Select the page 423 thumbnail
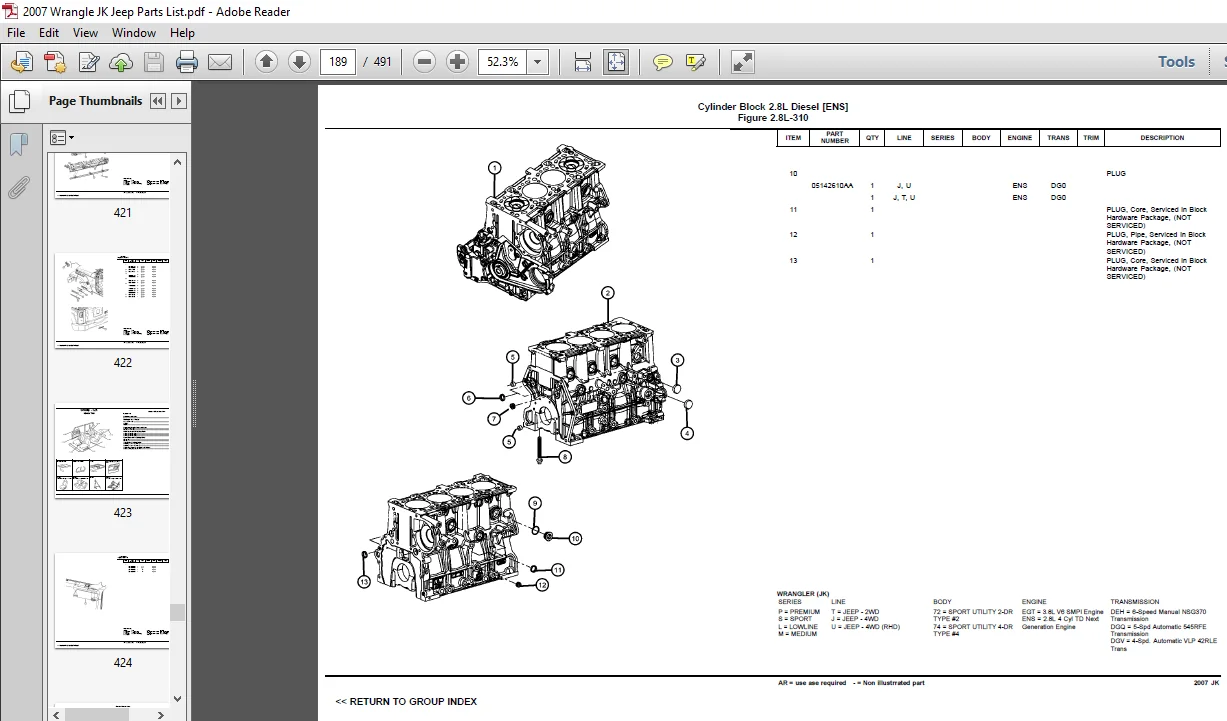Screen dimensions: 1227x721 (112, 451)
